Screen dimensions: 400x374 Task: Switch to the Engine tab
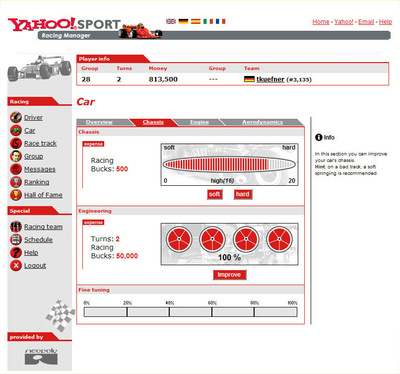199,122
